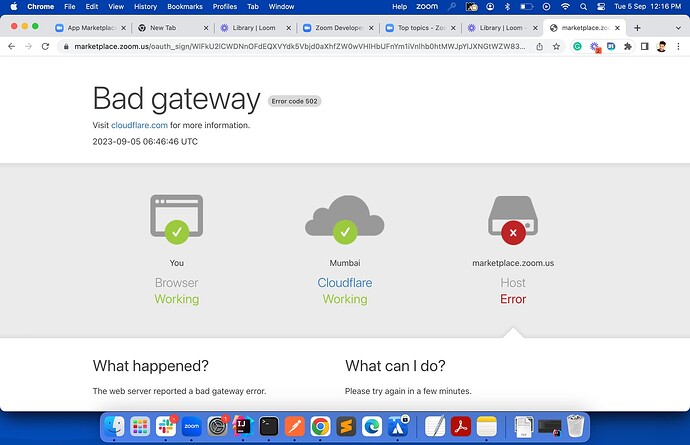The image size is (690, 445).
Task: Click the Bluetooth menu bar icon
Action: point(507,7)
